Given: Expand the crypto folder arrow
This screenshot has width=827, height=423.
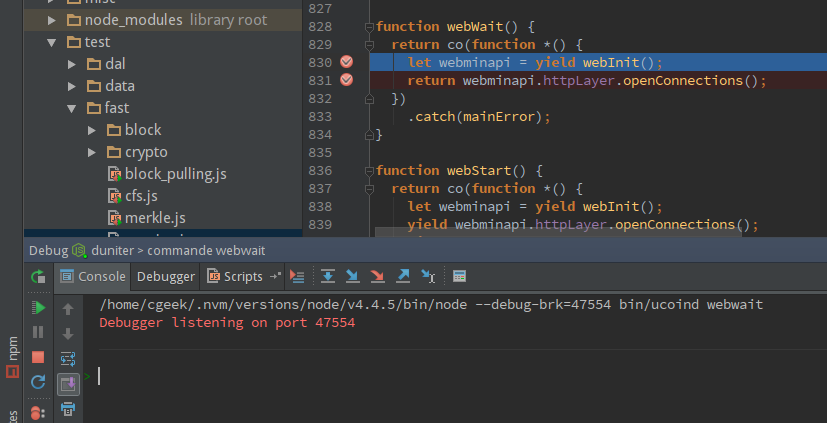Looking at the screenshot, I should pos(92,152).
